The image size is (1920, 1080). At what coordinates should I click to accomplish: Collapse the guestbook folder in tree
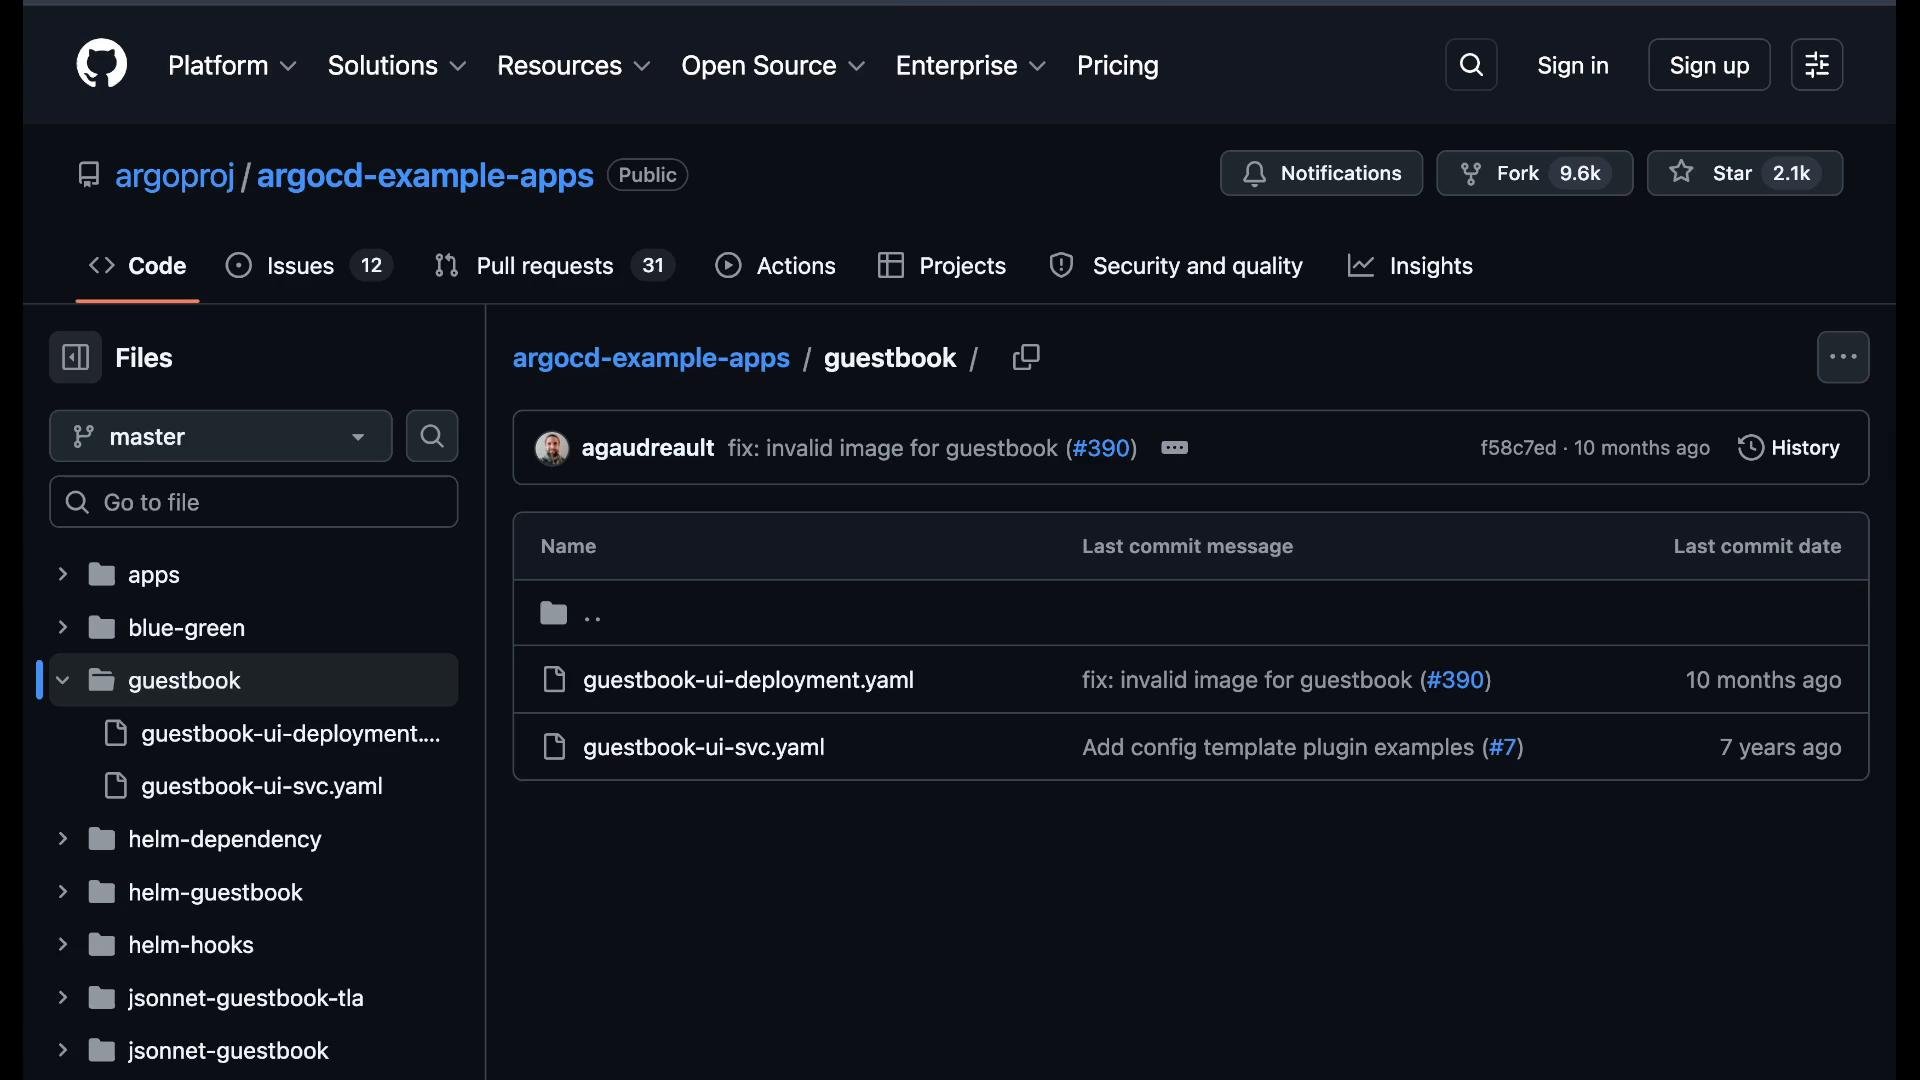coord(63,680)
